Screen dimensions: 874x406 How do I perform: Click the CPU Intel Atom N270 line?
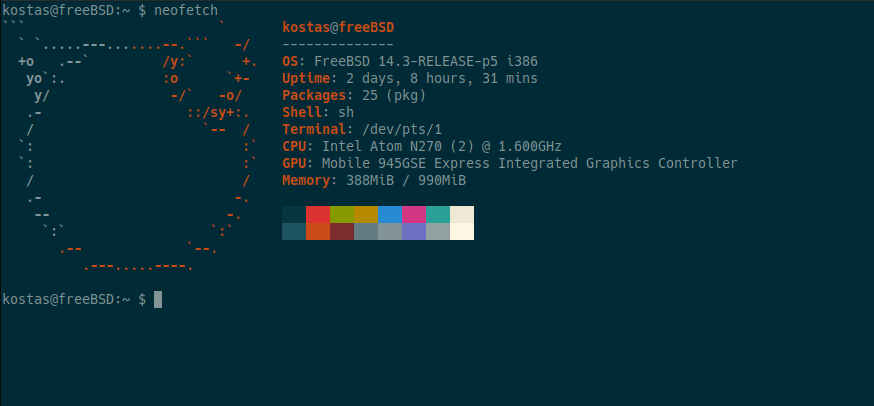[x=410, y=146]
